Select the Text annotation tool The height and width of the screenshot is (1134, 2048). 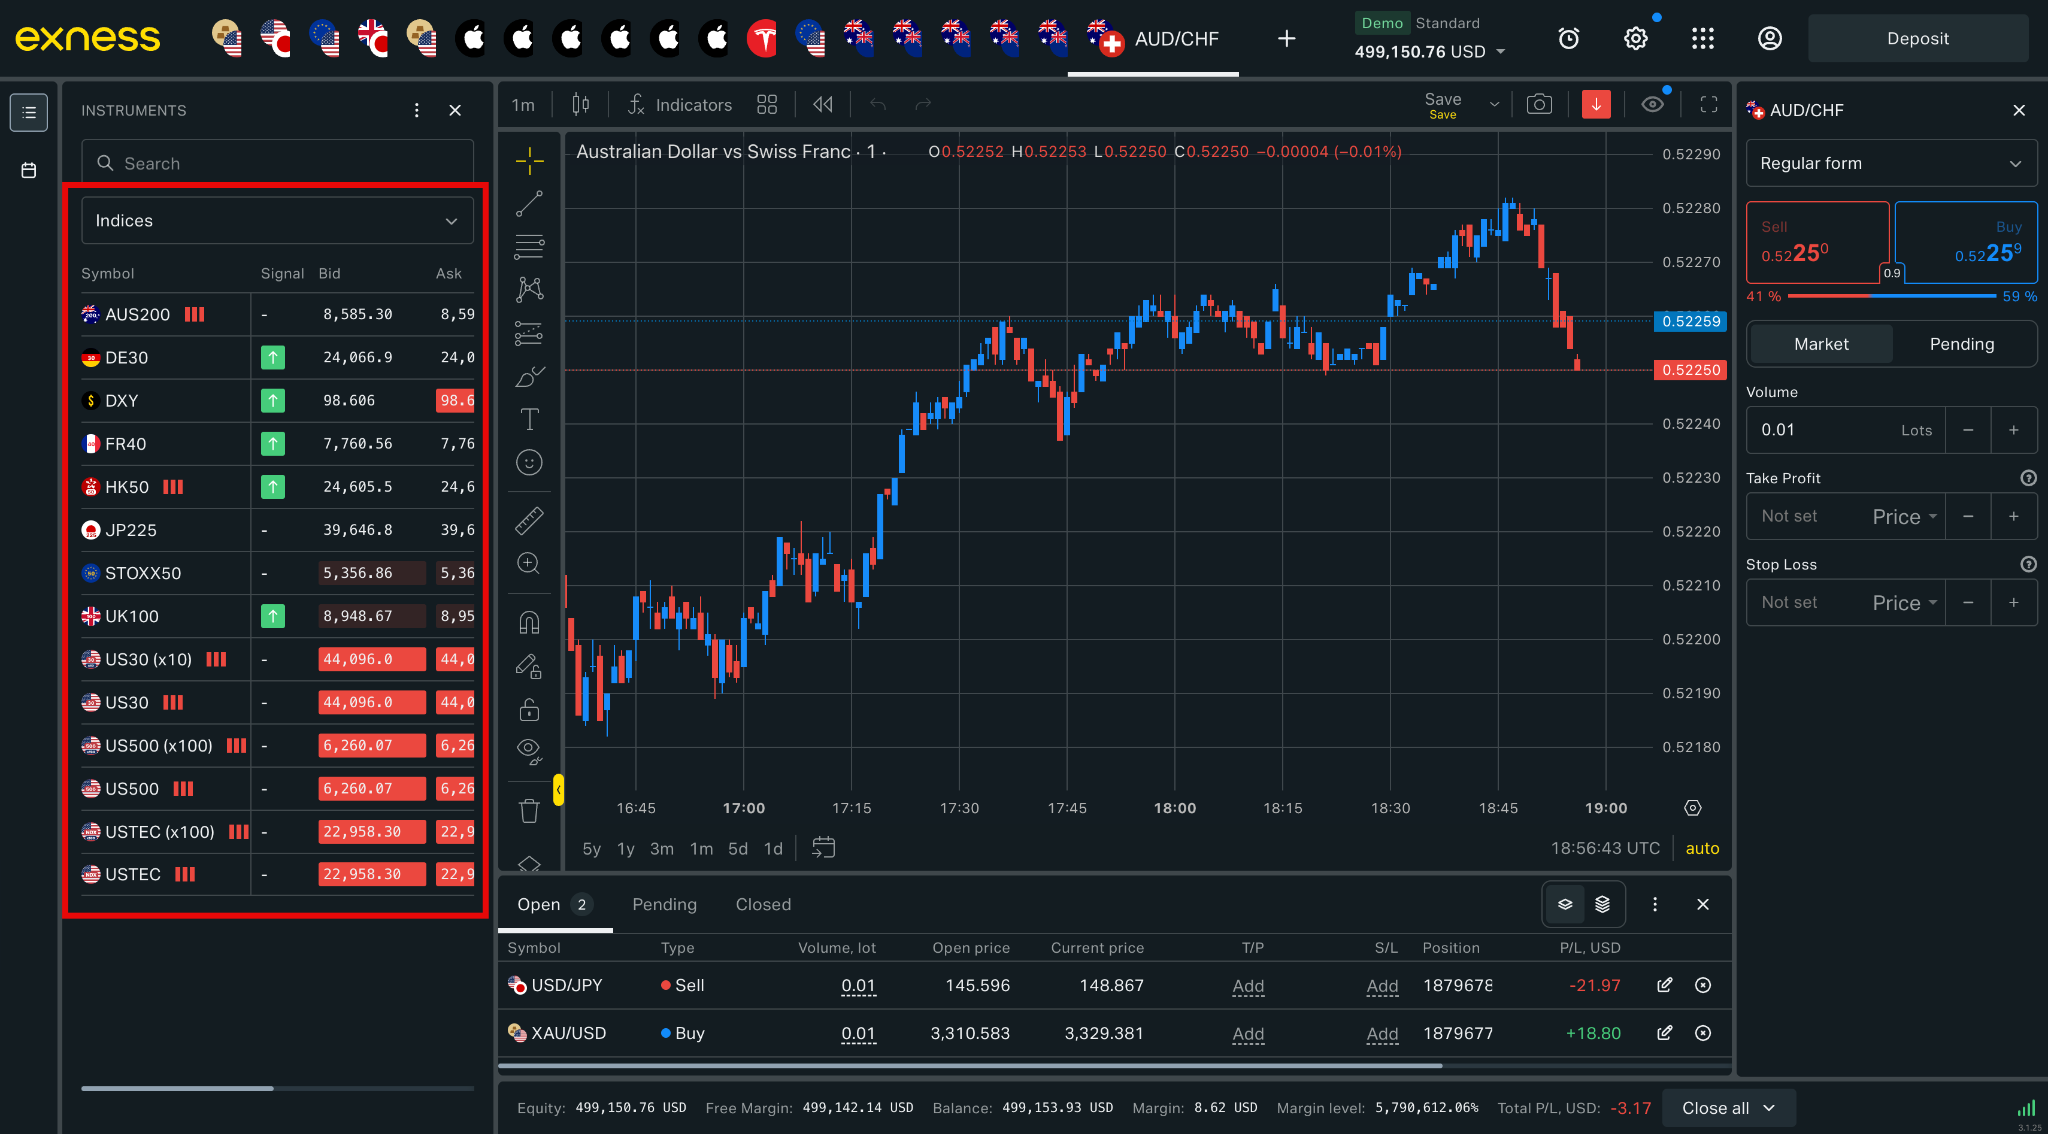[529, 419]
